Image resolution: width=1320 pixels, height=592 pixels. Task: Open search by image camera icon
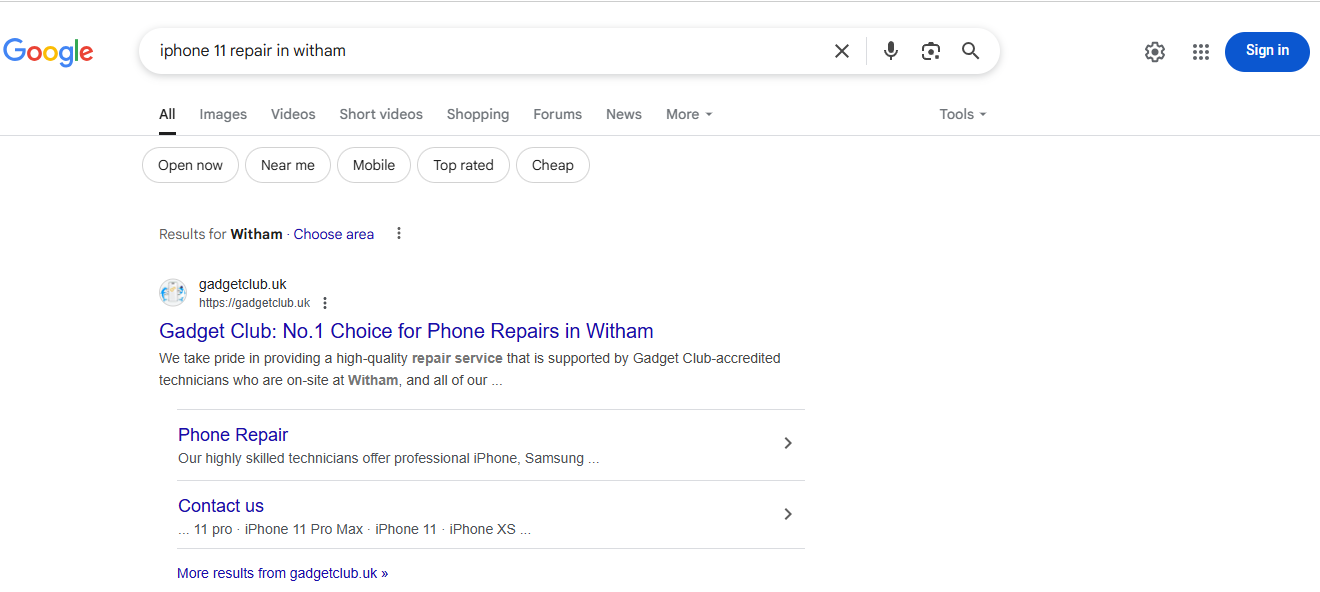pos(931,51)
